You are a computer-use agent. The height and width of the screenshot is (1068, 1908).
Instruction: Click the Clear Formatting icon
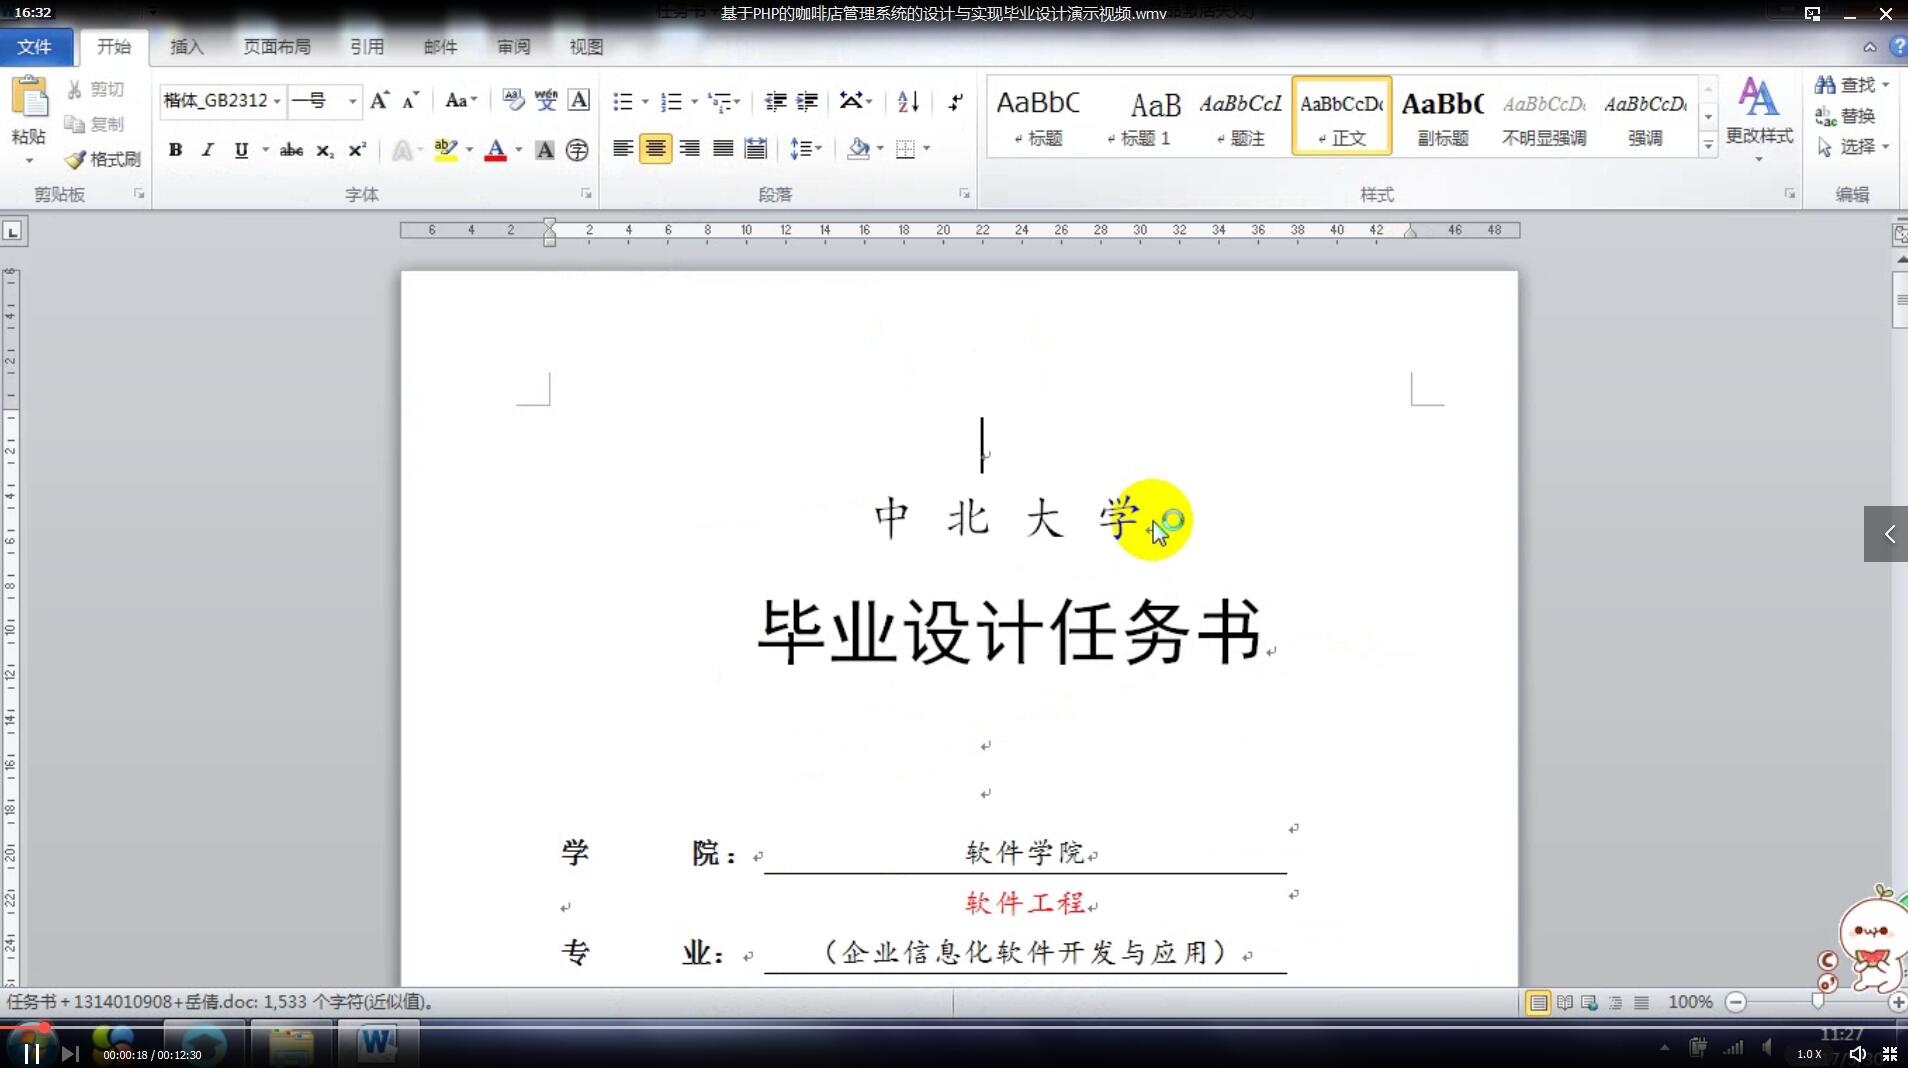coord(513,100)
